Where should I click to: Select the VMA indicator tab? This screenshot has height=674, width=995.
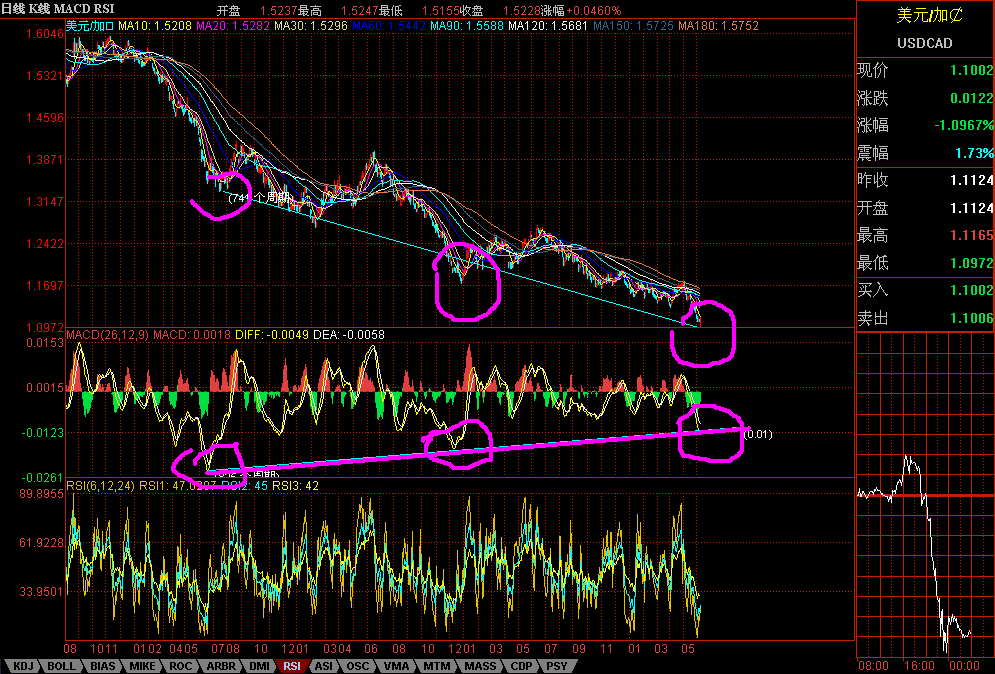click(396, 665)
